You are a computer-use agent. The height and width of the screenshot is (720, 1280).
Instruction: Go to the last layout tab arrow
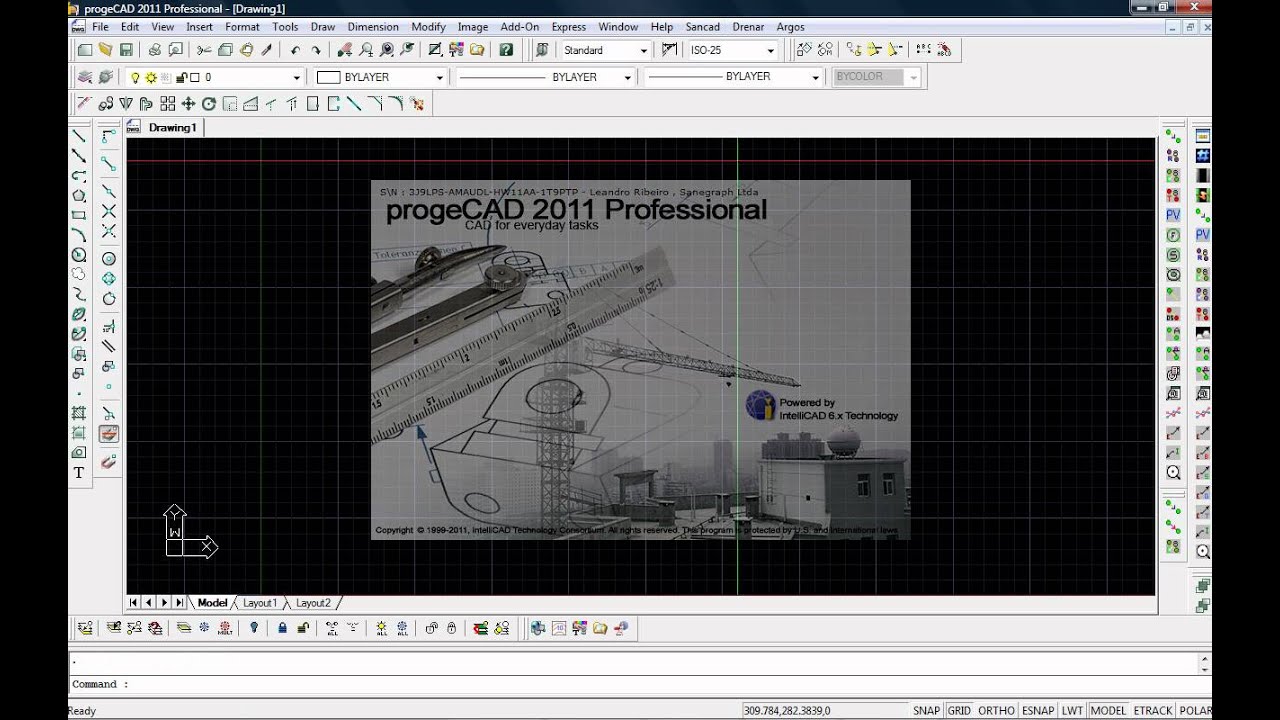pyautogui.click(x=179, y=603)
